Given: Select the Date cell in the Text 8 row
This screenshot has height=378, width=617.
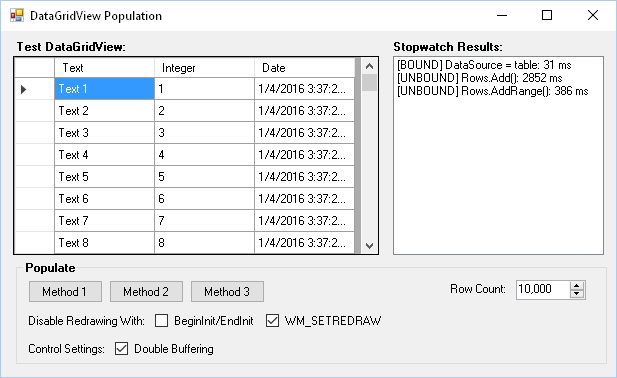Looking at the screenshot, I should [x=304, y=243].
